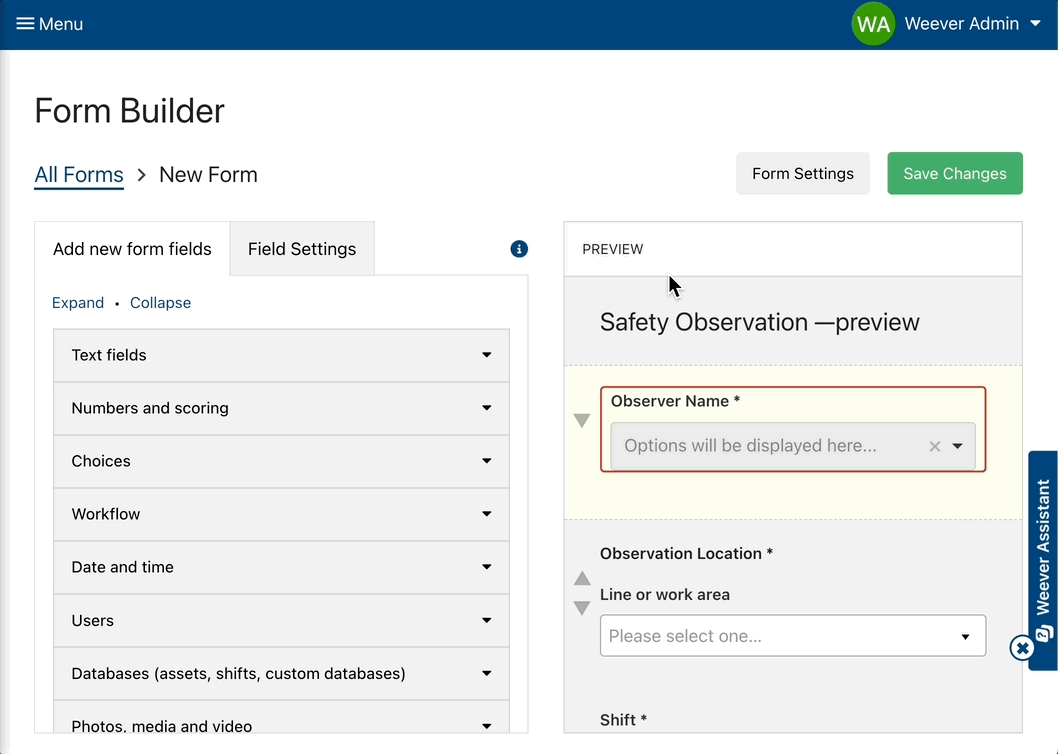Screen dimensions: 1058x754
Task: Expand the Choices section
Action: pyautogui.click(x=281, y=461)
